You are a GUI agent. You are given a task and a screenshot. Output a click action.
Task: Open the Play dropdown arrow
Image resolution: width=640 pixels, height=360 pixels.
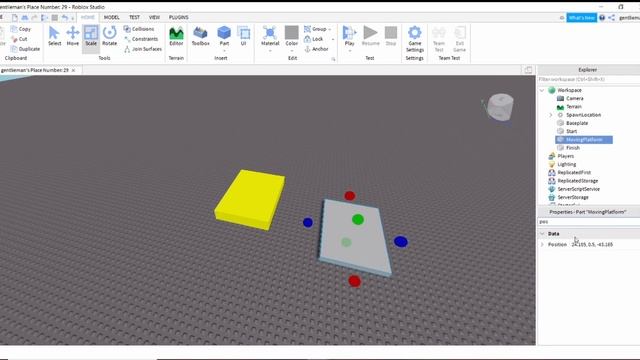(349, 51)
